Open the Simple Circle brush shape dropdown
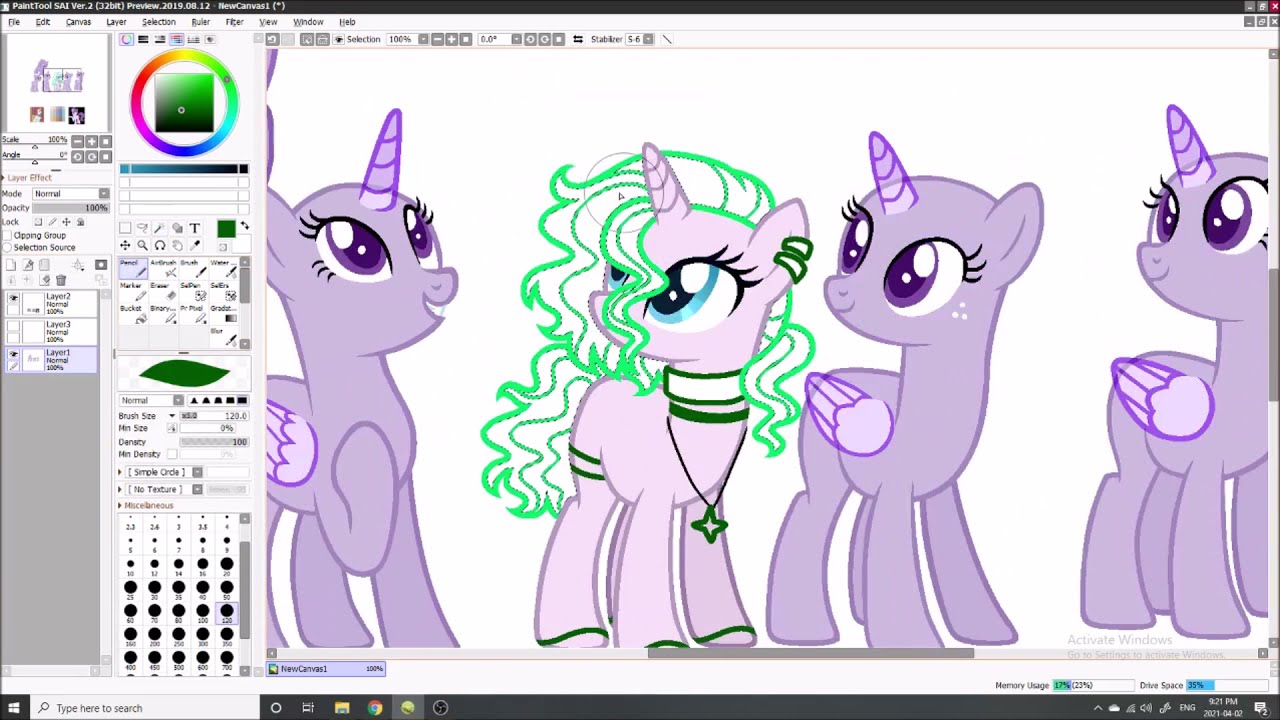This screenshot has height=720, width=1280. pyautogui.click(x=197, y=472)
